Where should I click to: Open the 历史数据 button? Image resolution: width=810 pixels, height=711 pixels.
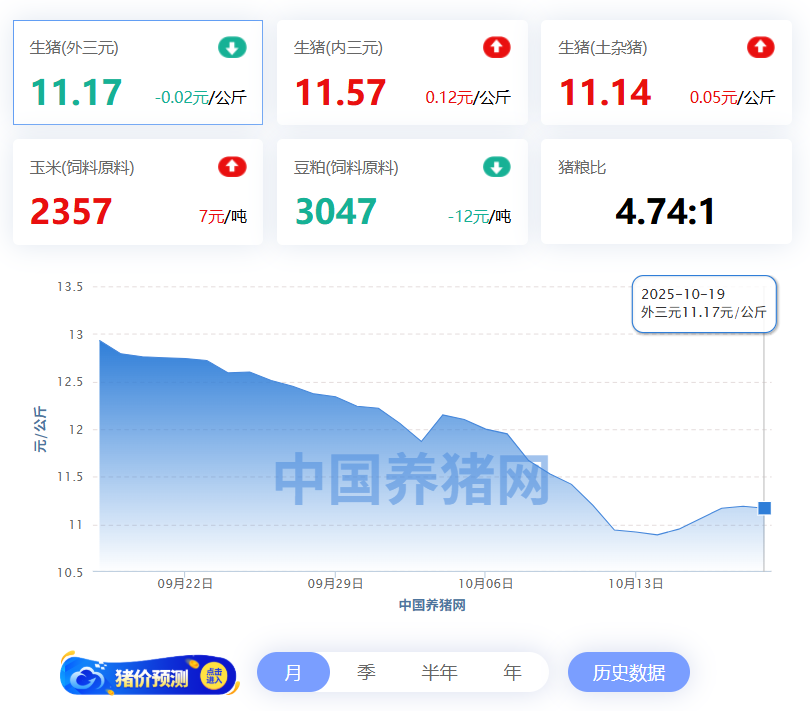628,673
